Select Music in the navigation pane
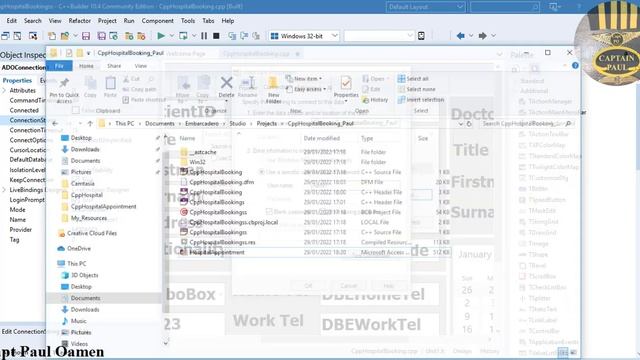 click(x=78, y=321)
